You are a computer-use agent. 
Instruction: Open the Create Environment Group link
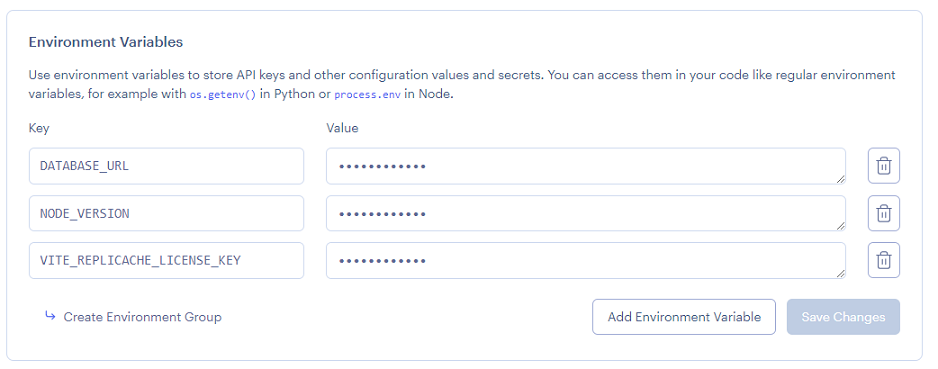142,317
